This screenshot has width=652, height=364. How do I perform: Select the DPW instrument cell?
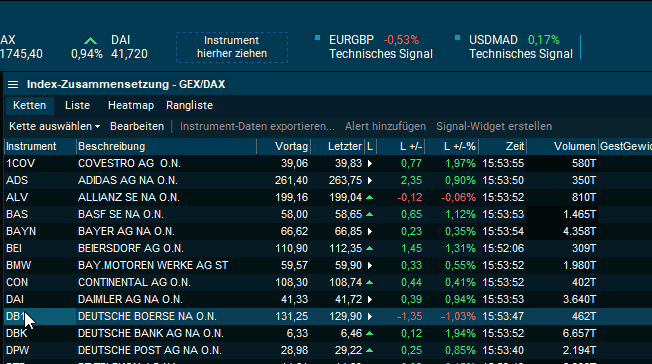[40, 351]
